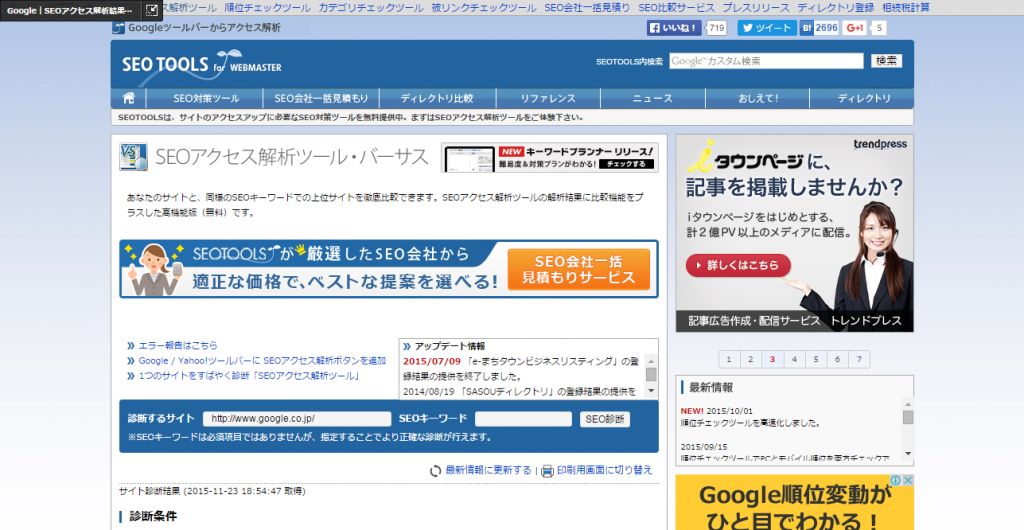Select ad carousel page 5

tap(816, 359)
